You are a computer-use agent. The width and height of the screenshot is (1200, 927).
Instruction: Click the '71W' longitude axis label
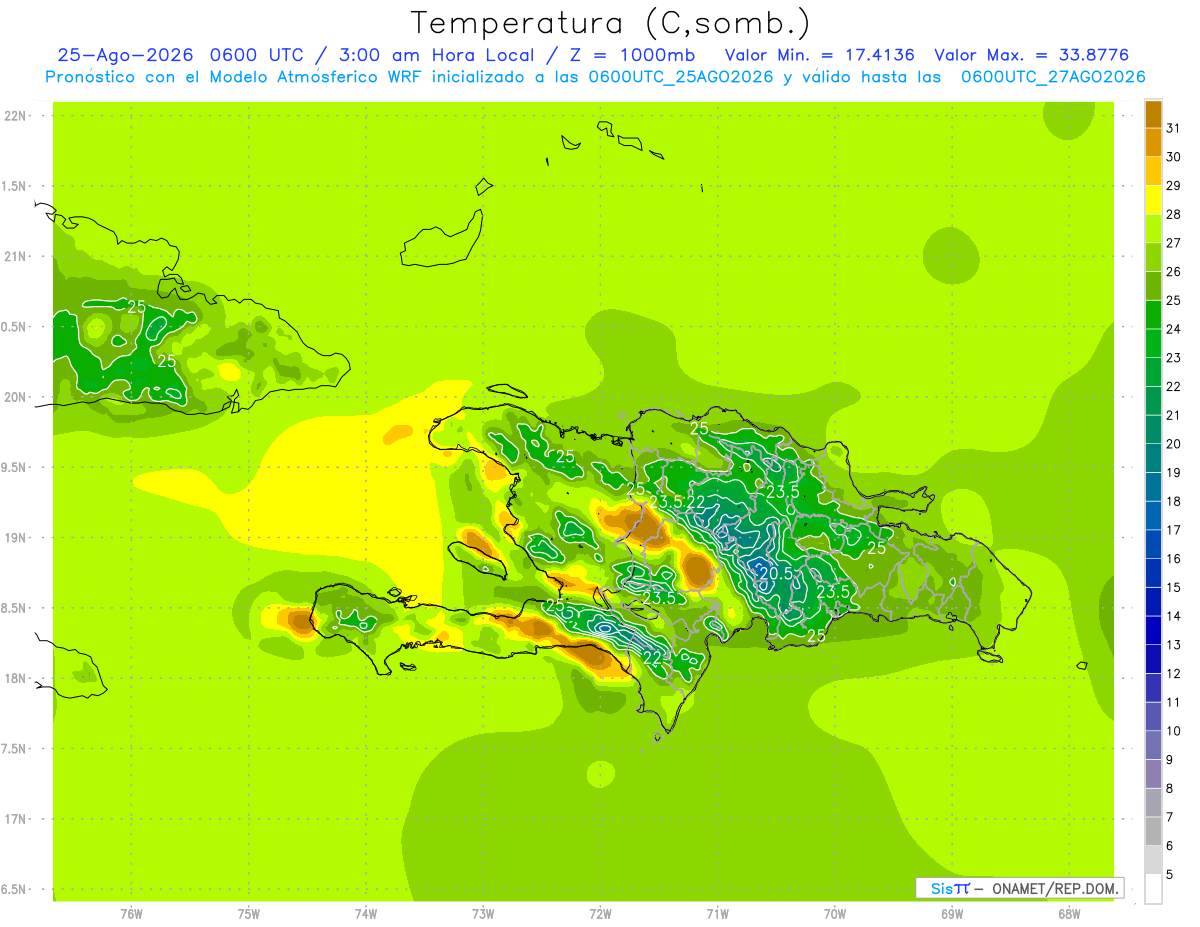717,914
